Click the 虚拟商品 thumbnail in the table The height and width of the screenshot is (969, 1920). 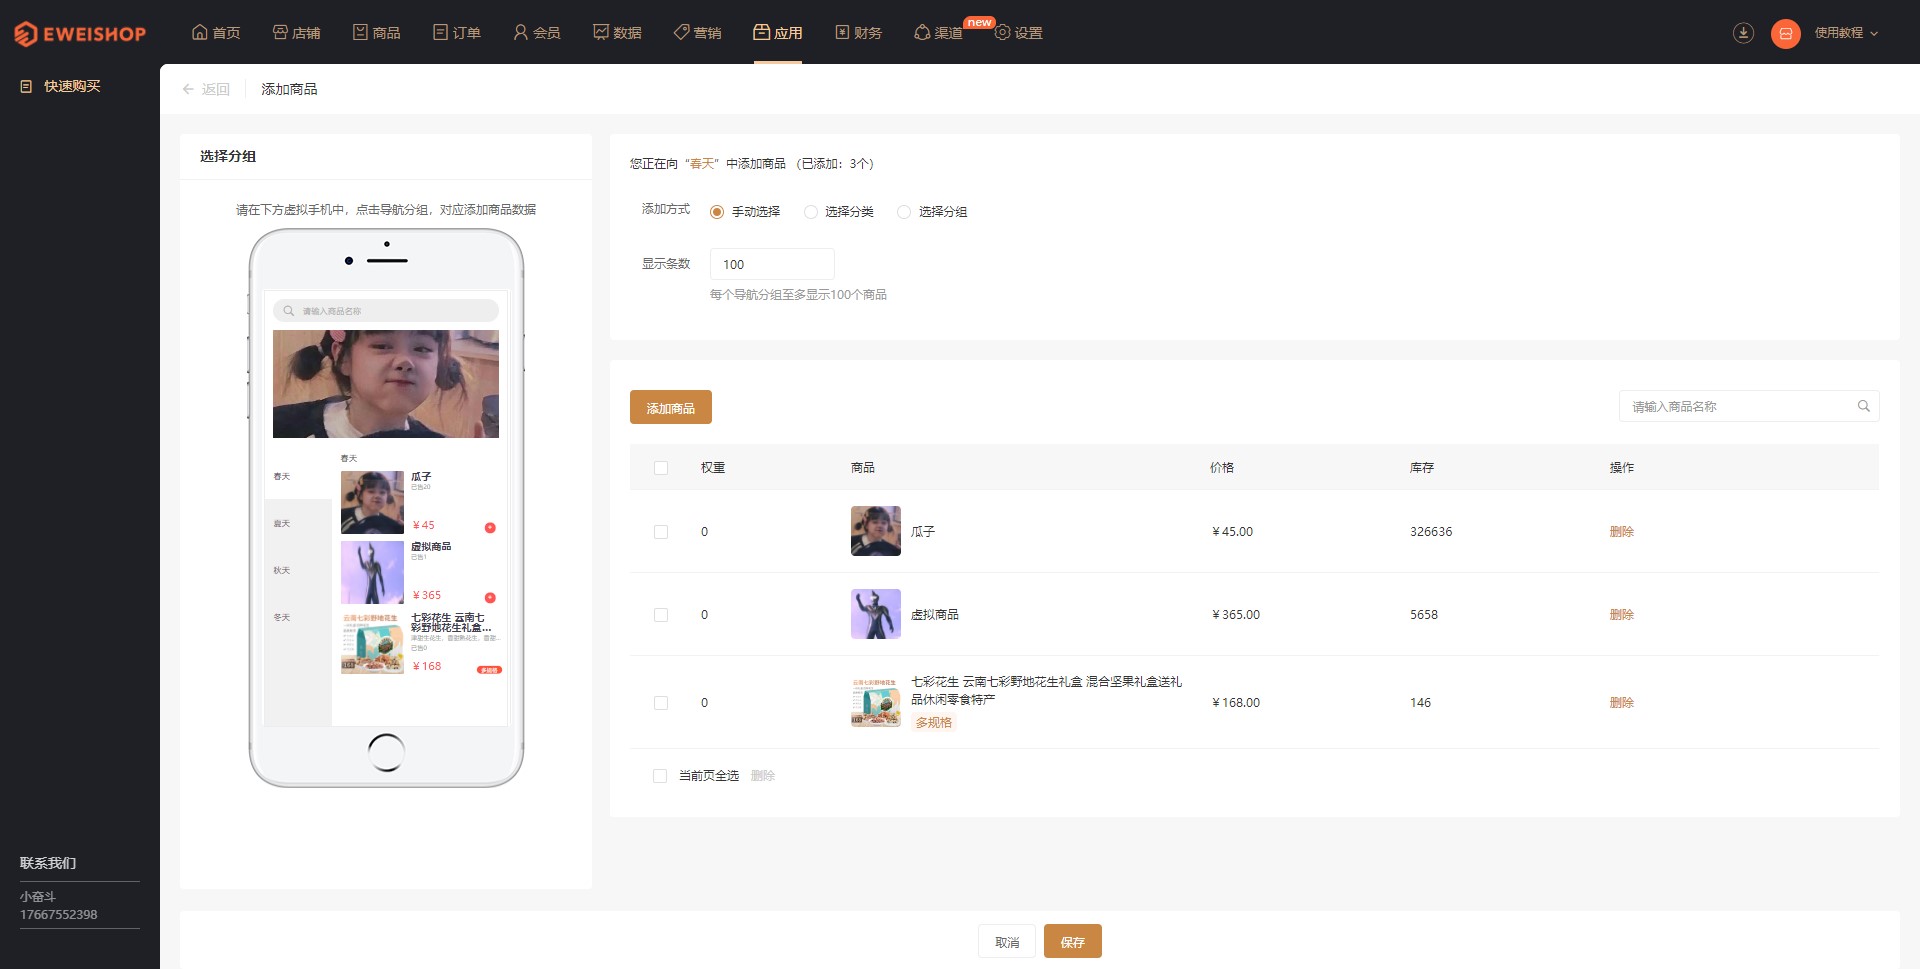pyautogui.click(x=876, y=614)
